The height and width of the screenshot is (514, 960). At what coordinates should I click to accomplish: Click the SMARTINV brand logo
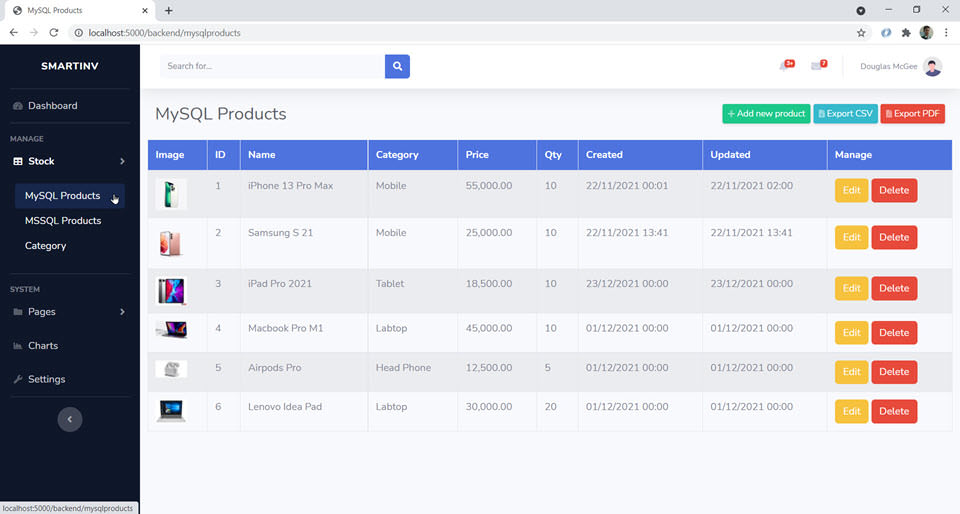coord(70,66)
